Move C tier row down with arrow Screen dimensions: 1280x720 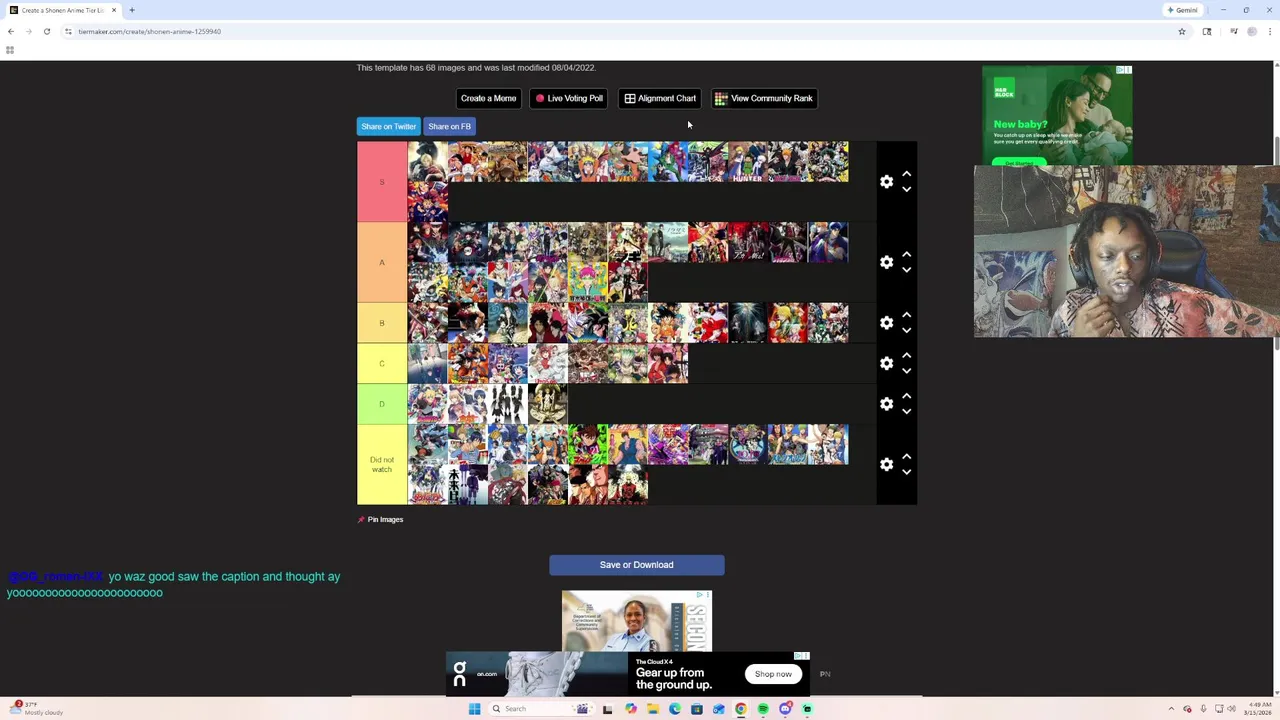(x=907, y=371)
